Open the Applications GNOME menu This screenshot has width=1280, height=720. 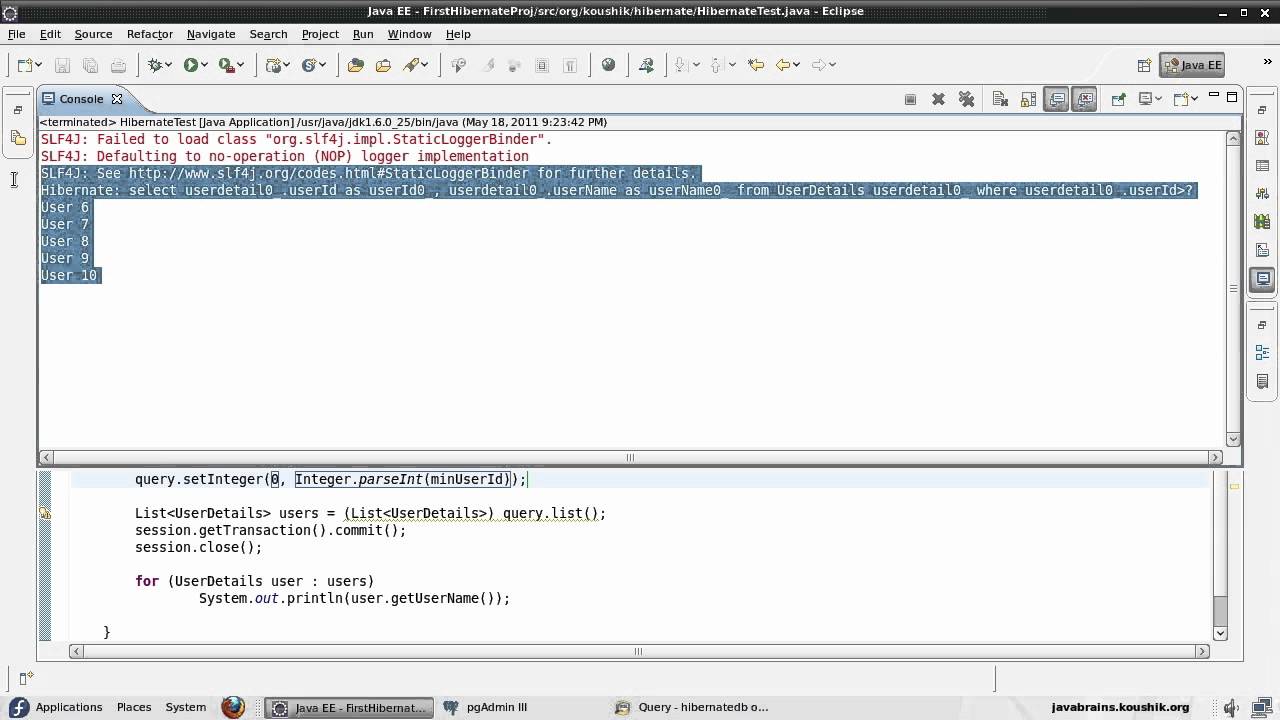click(x=69, y=707)
